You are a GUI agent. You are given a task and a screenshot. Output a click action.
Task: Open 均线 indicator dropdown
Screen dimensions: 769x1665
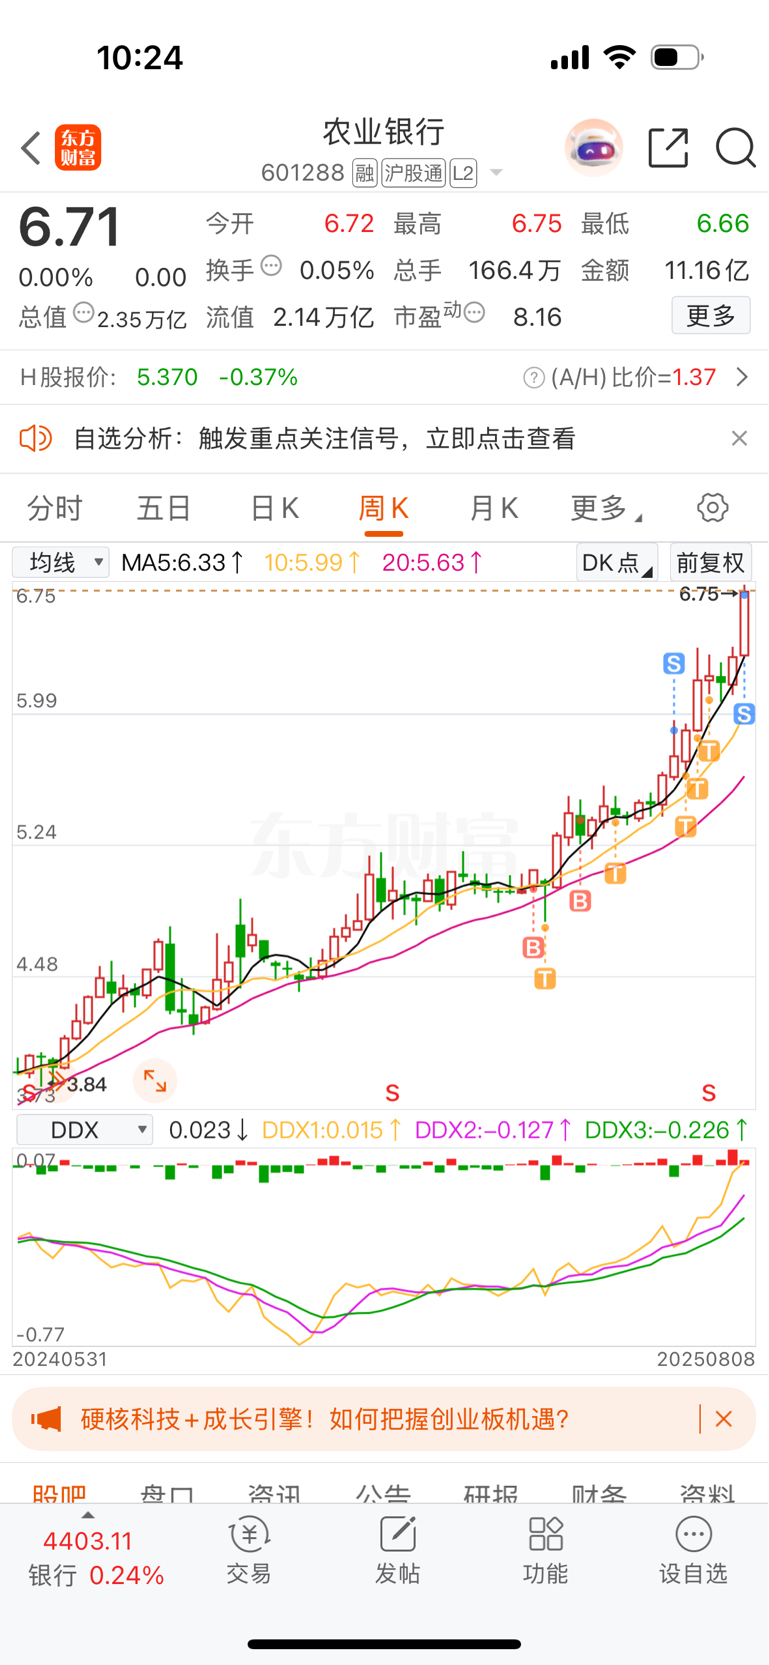61,562
